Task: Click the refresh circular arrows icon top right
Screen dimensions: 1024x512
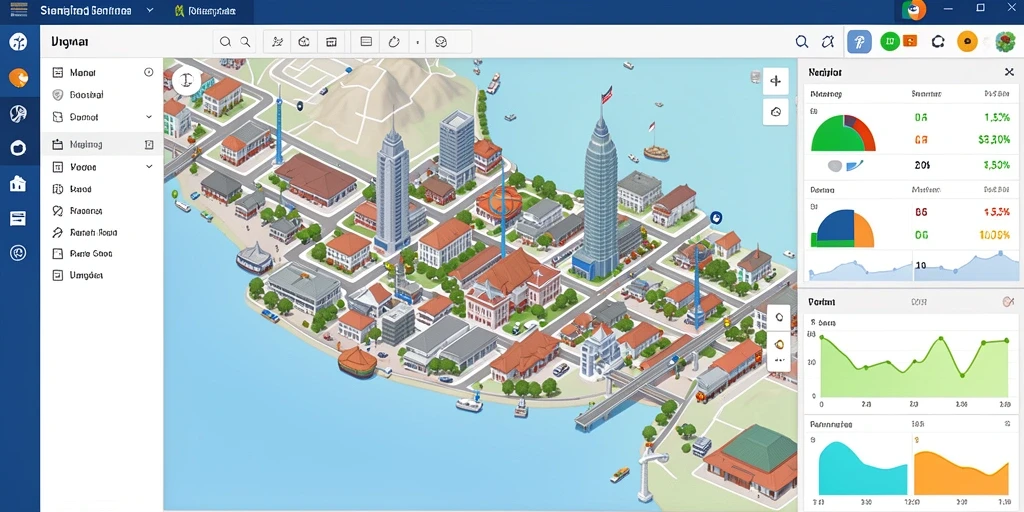Action: click(x=938, y=42)
